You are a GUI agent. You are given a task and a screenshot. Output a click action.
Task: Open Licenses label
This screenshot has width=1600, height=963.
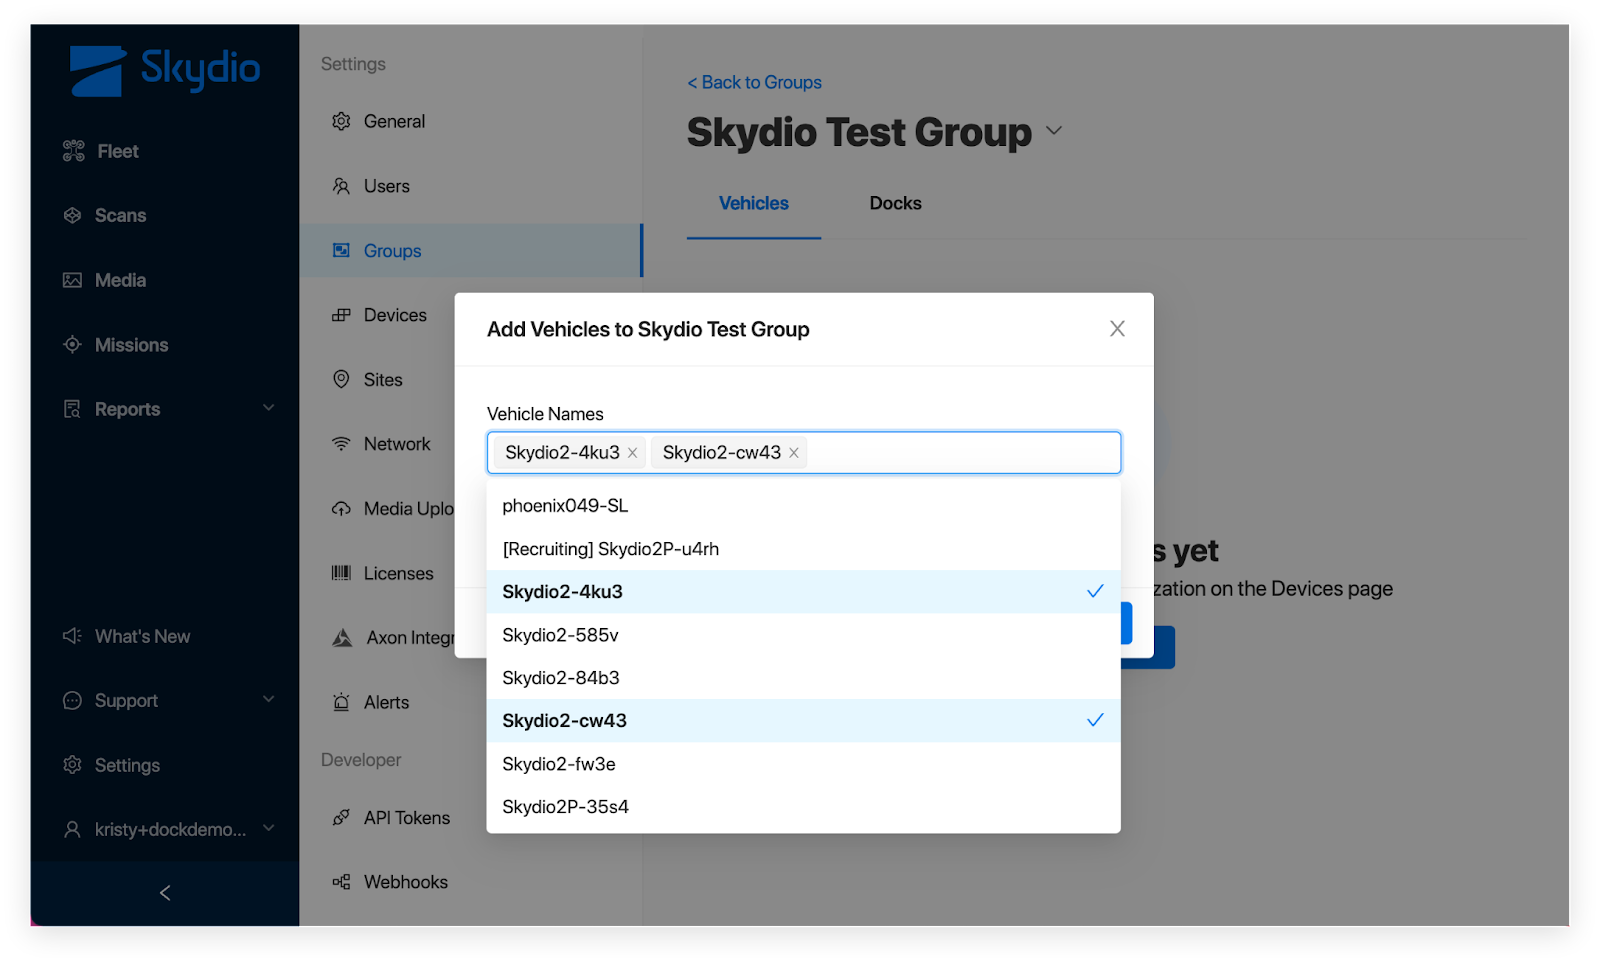point(398,573)
